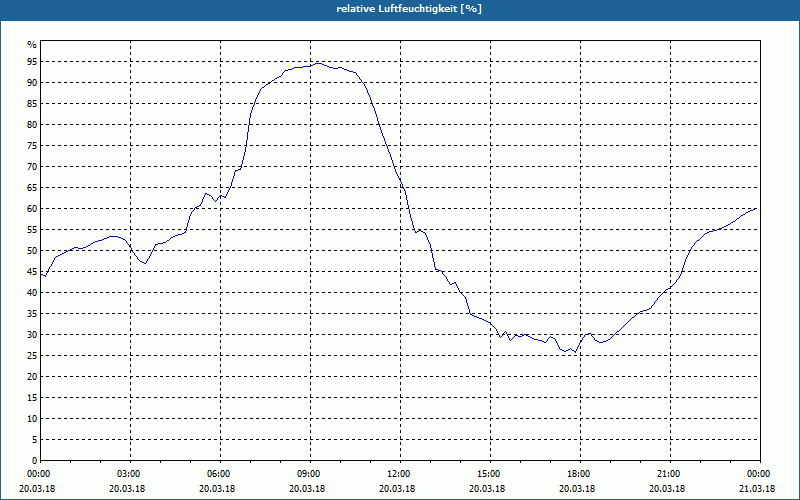
Task: Select the 06:00 time label
Action: coord(218,474)
